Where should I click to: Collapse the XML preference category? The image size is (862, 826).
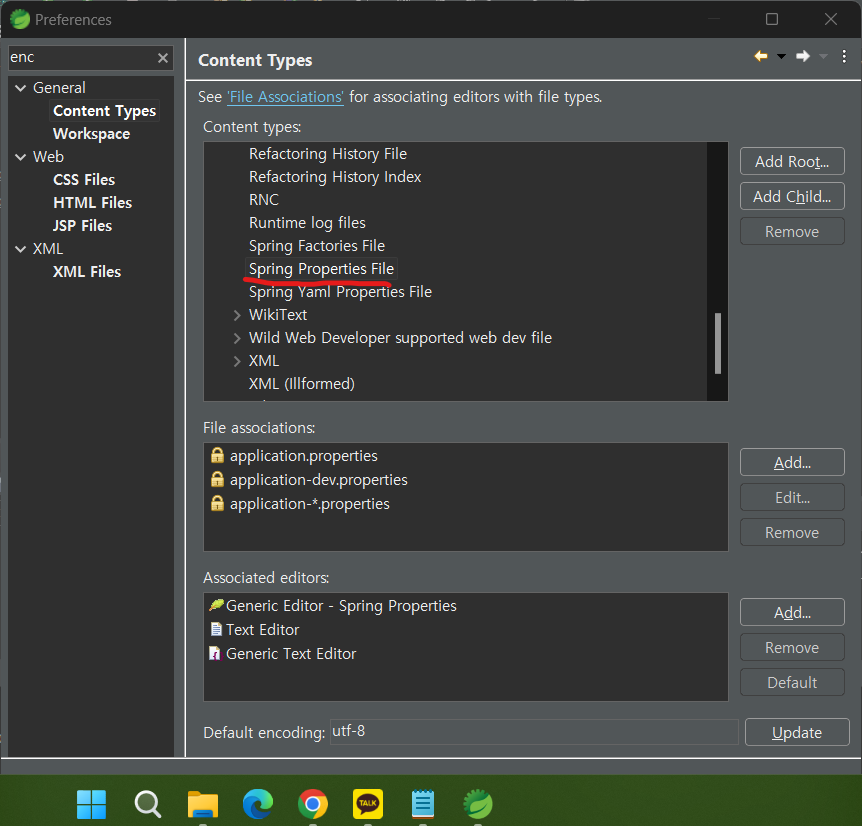[x=20, y=249]
